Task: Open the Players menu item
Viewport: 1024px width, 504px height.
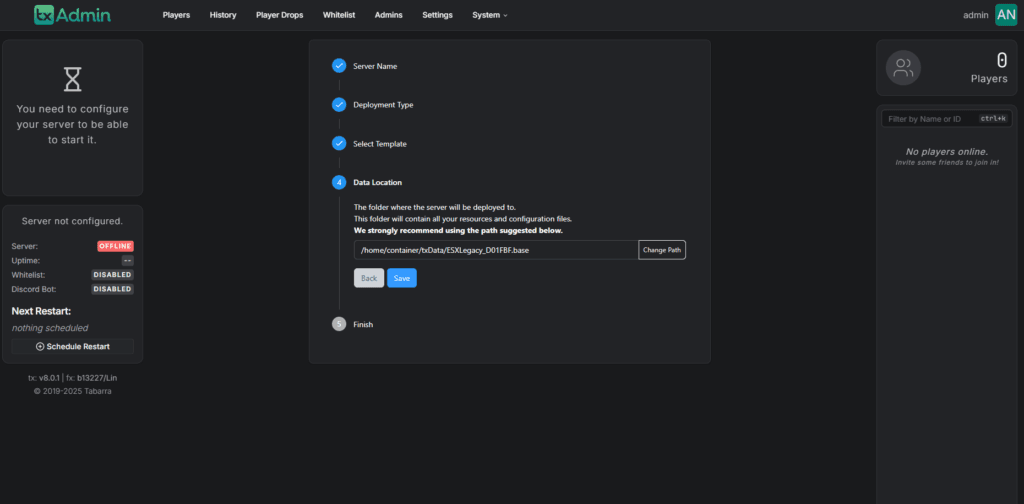Action: click(x=176, y=15)
